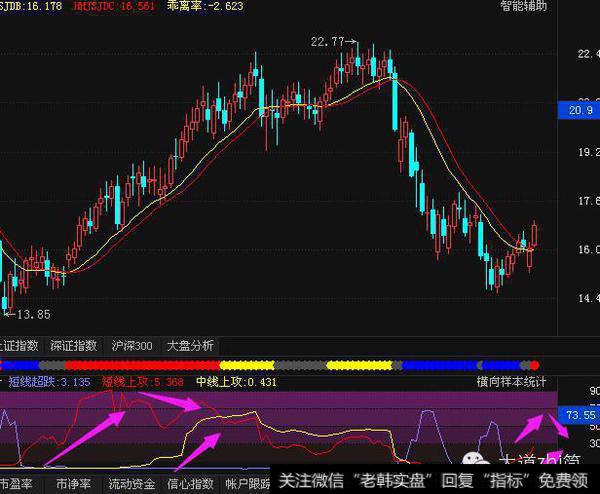This screenshot has width=600, height=494.
Task: Open the 帐户跟踪 tab
Action: 248,484
